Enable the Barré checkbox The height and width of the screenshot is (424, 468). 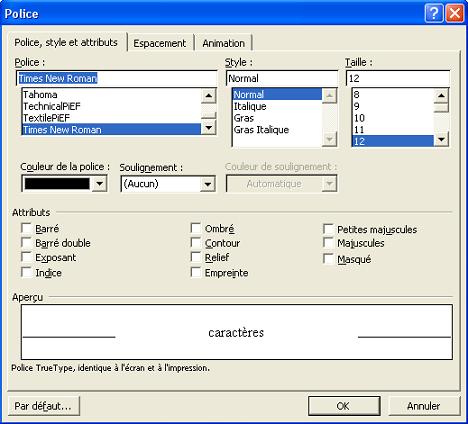click(x=26, y=228)
